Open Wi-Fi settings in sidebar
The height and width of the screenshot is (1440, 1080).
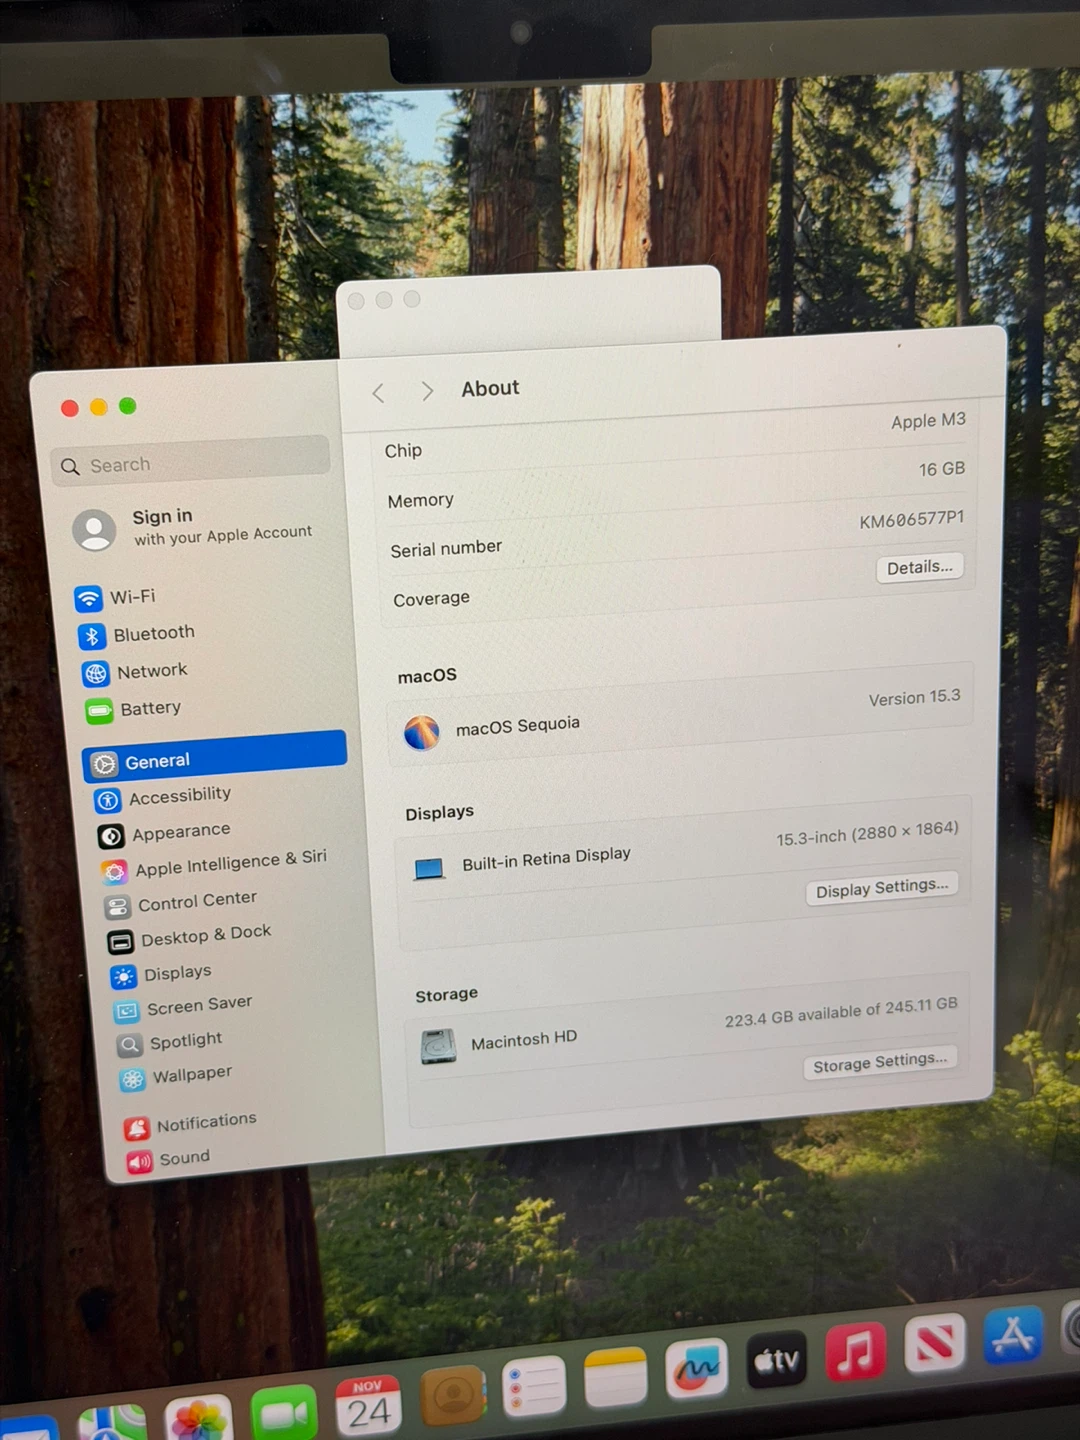tap(118, 598)
